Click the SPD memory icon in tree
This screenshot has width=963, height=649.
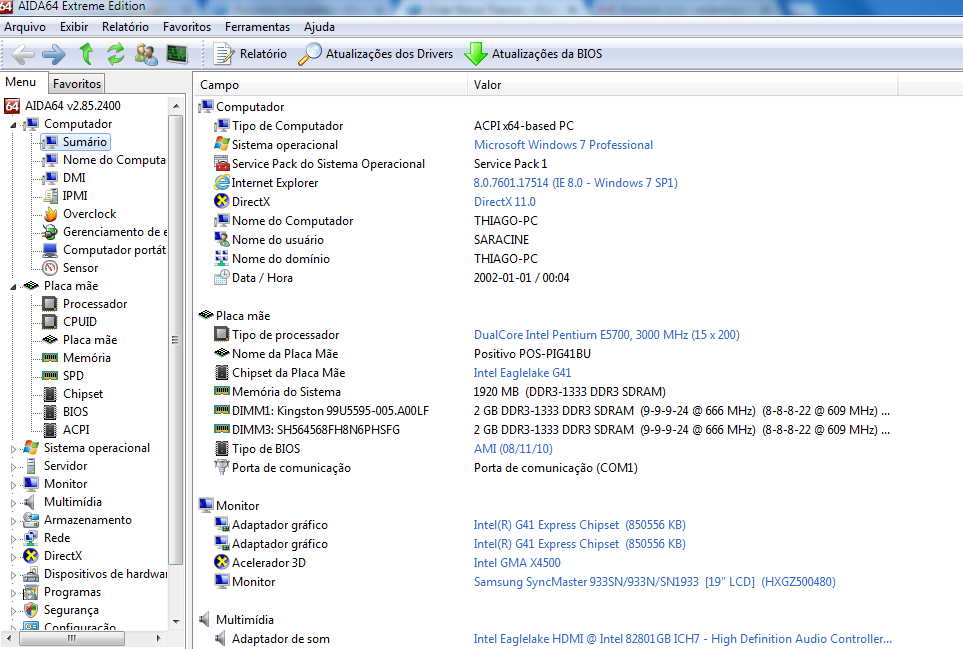[50, 376]
